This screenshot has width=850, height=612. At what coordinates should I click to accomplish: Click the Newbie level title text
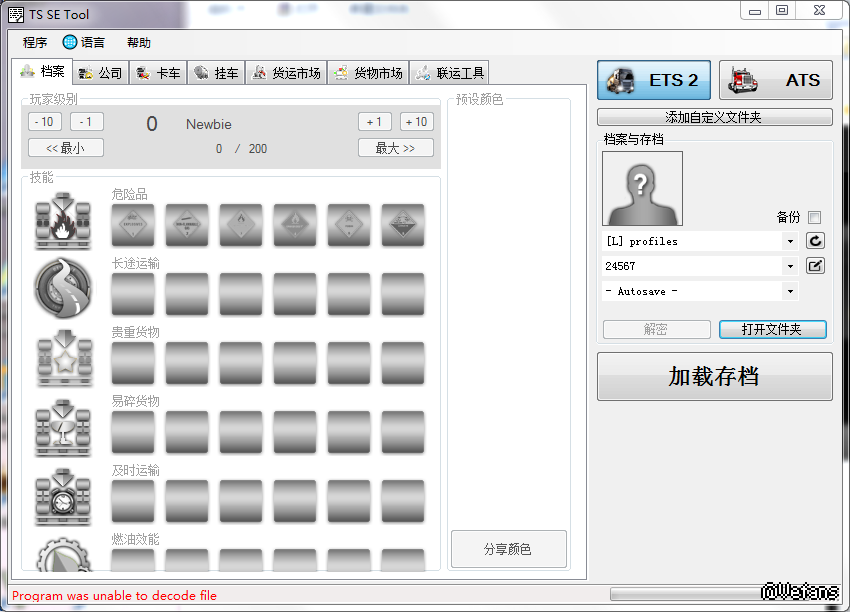pyautogui.click(x=209, y=124)
